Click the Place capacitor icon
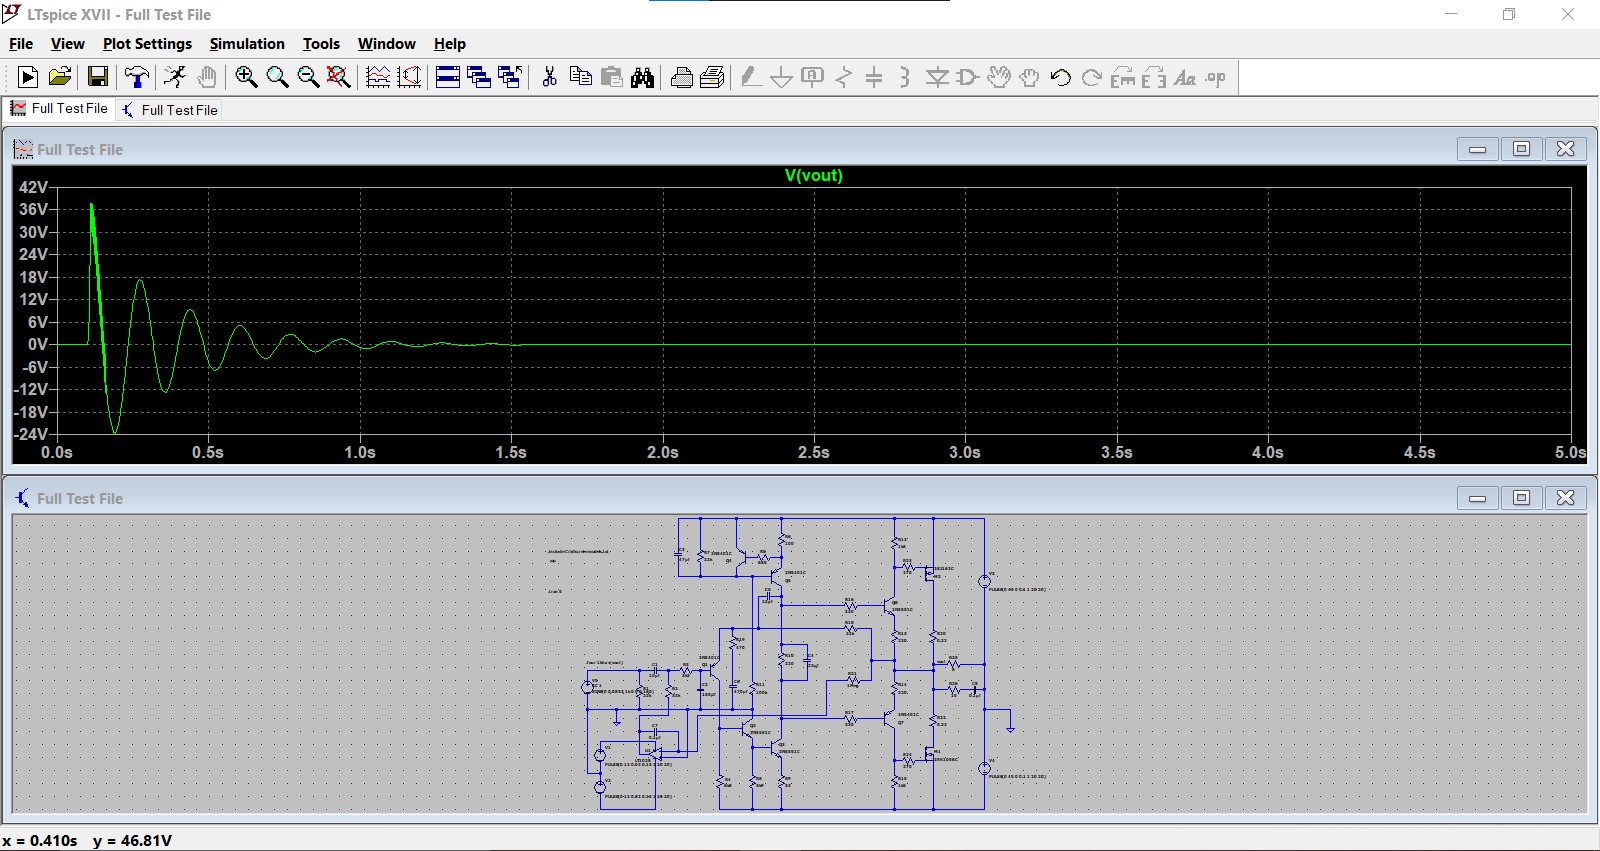This screenshot has width=1600, height=851. (x=874, y=77)
